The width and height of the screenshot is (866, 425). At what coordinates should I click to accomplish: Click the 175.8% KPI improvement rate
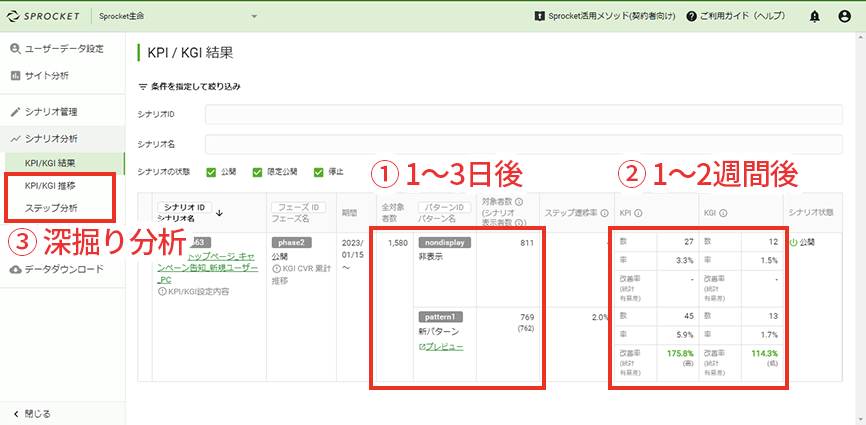click(x=682, y=353)
